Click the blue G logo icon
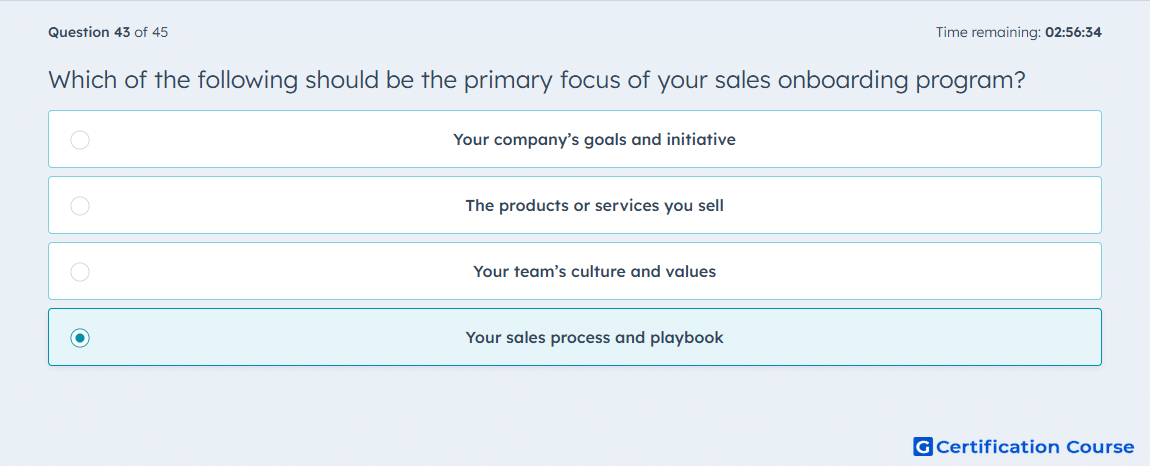Image resolution: width=1150 pixels, height=466 pixels. click(x=923, y=446)
